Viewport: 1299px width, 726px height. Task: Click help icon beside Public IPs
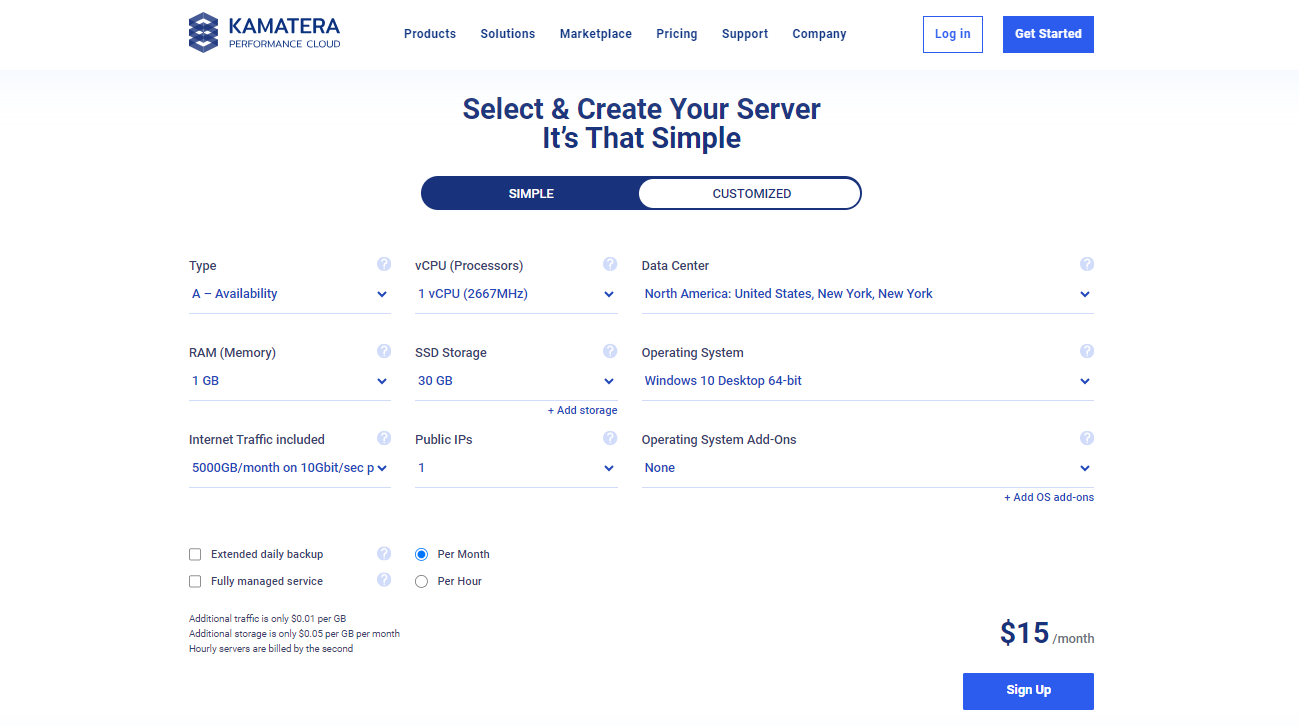610,439
